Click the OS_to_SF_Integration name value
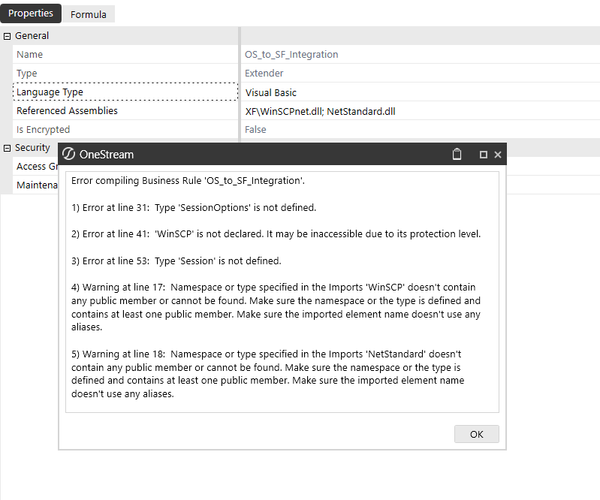600x500 pixels. (291, 54)
